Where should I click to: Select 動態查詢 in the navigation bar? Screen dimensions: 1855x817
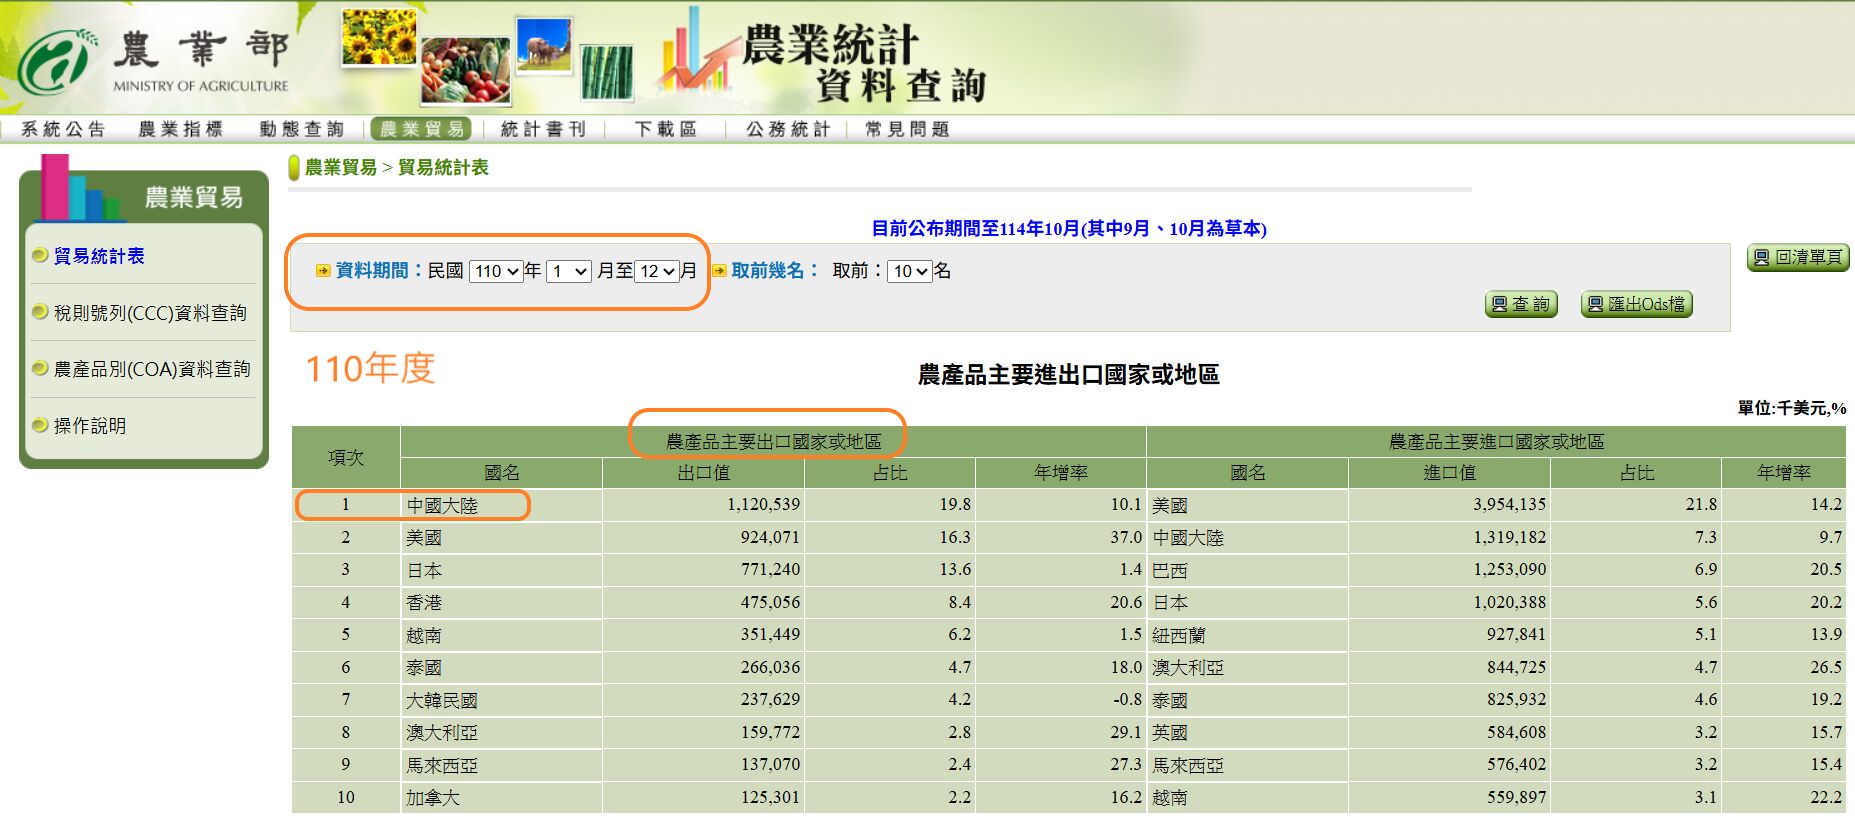click(x=301, y=129)
